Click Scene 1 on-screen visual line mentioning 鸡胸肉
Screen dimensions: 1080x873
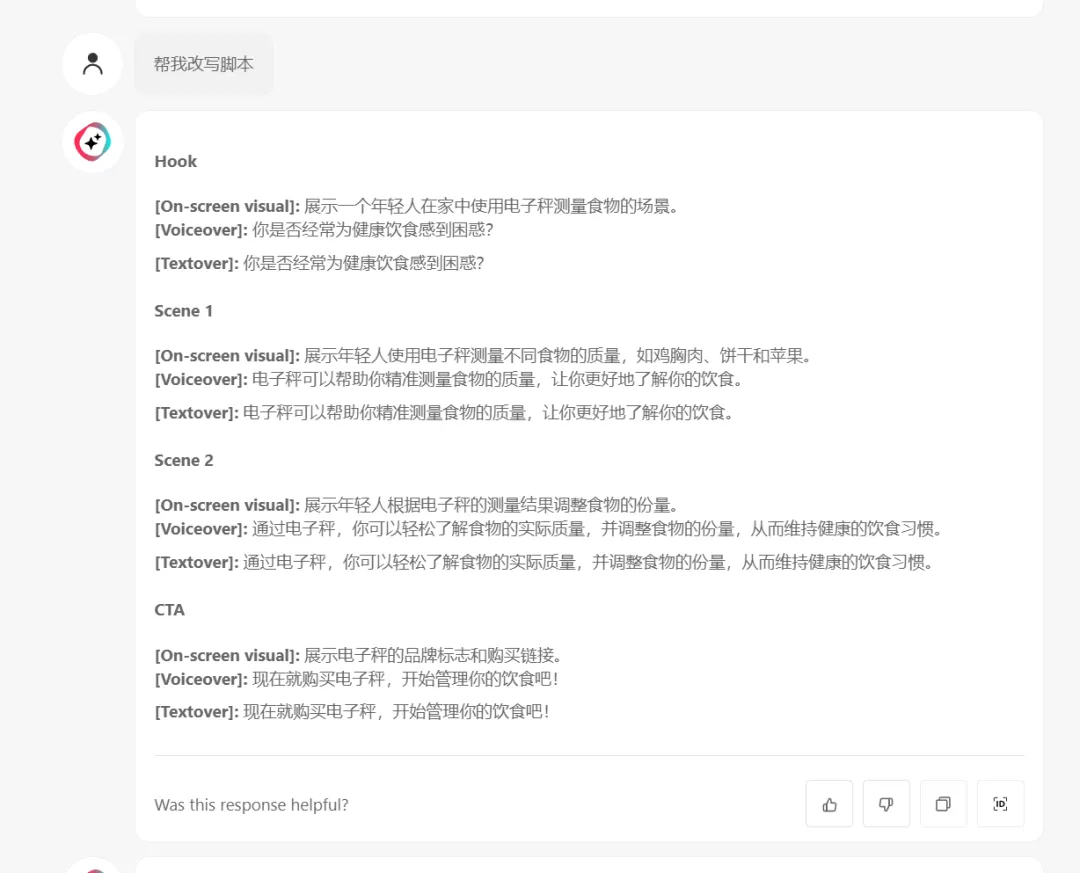[484, 356]
